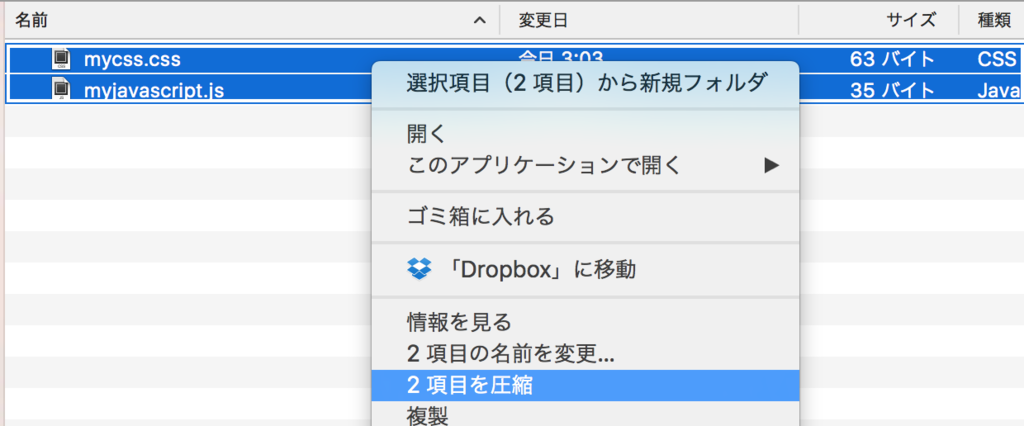Choose 「Dropbox」に移動 menu item
The height and width of the screenshot is (426, 1024).
coord(586,269)
